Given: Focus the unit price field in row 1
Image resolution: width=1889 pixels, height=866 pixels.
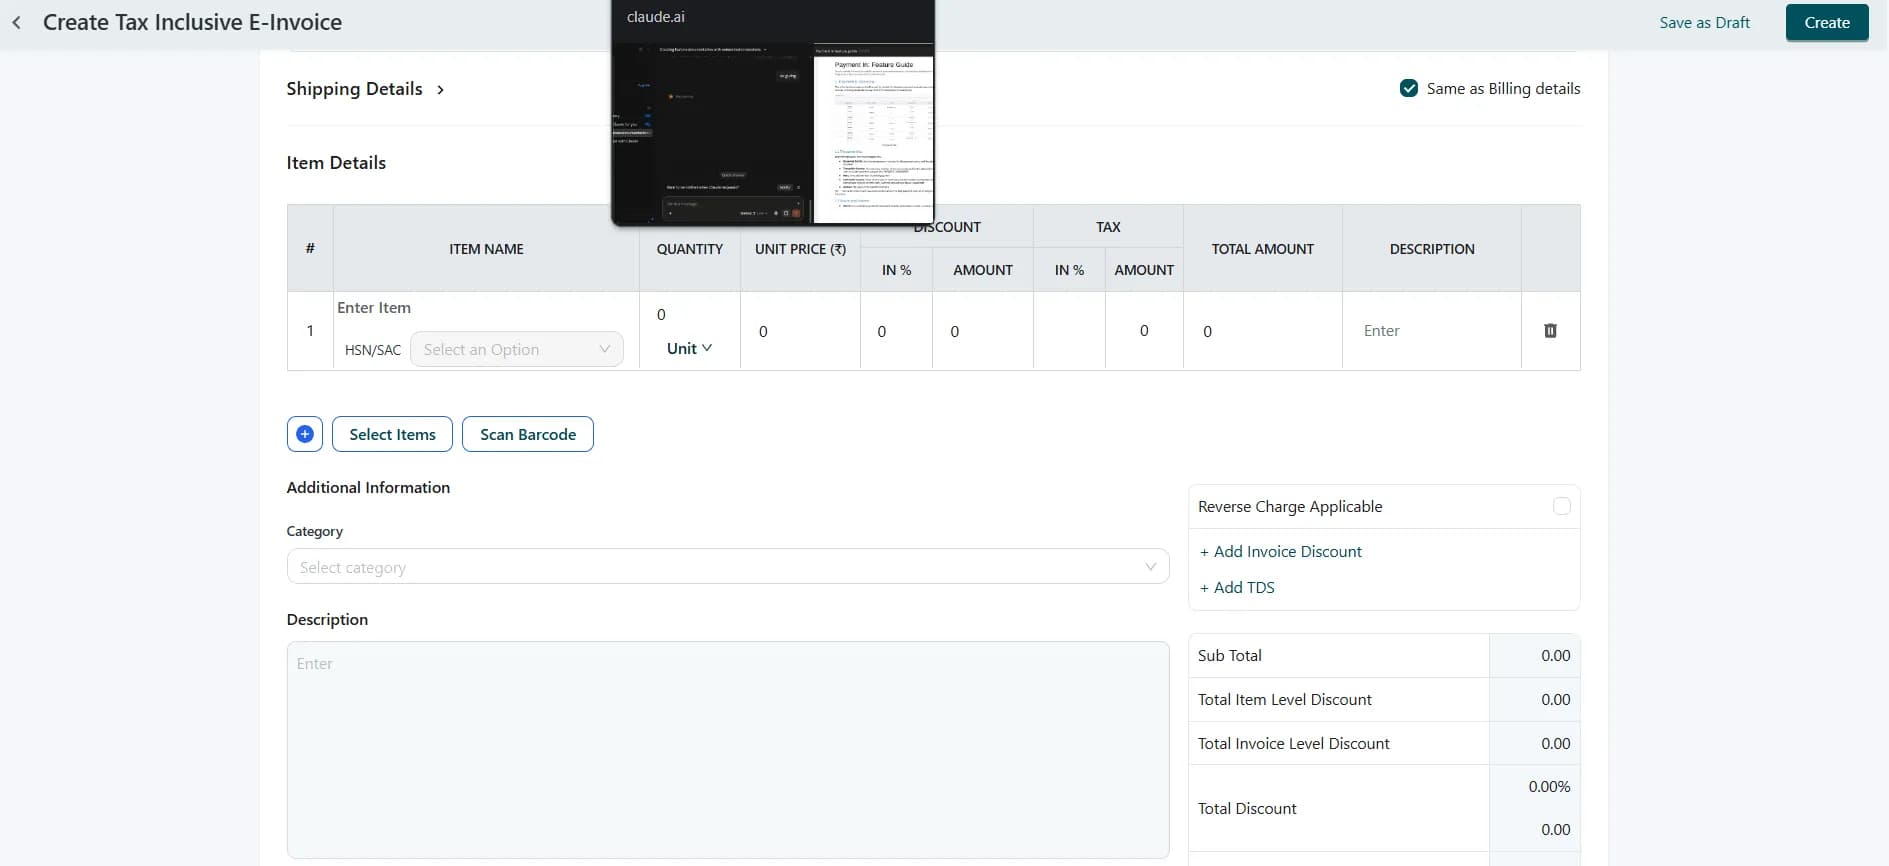Looking at the screenshot, I should [x=800, y=331].
